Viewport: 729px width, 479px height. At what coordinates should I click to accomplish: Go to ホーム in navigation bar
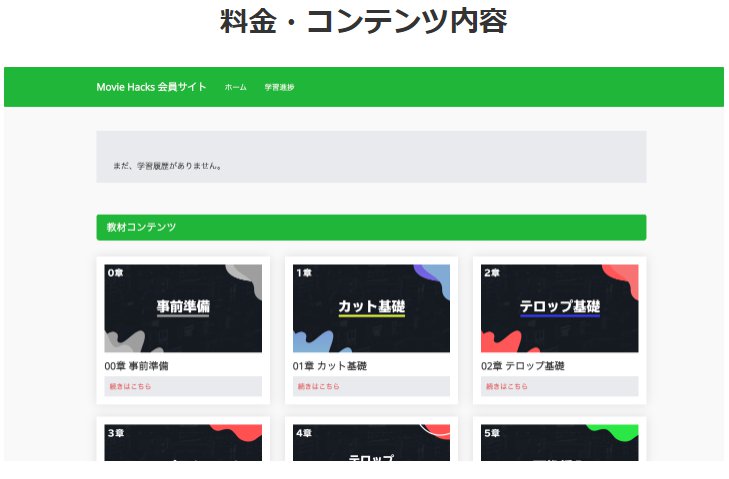236,87
